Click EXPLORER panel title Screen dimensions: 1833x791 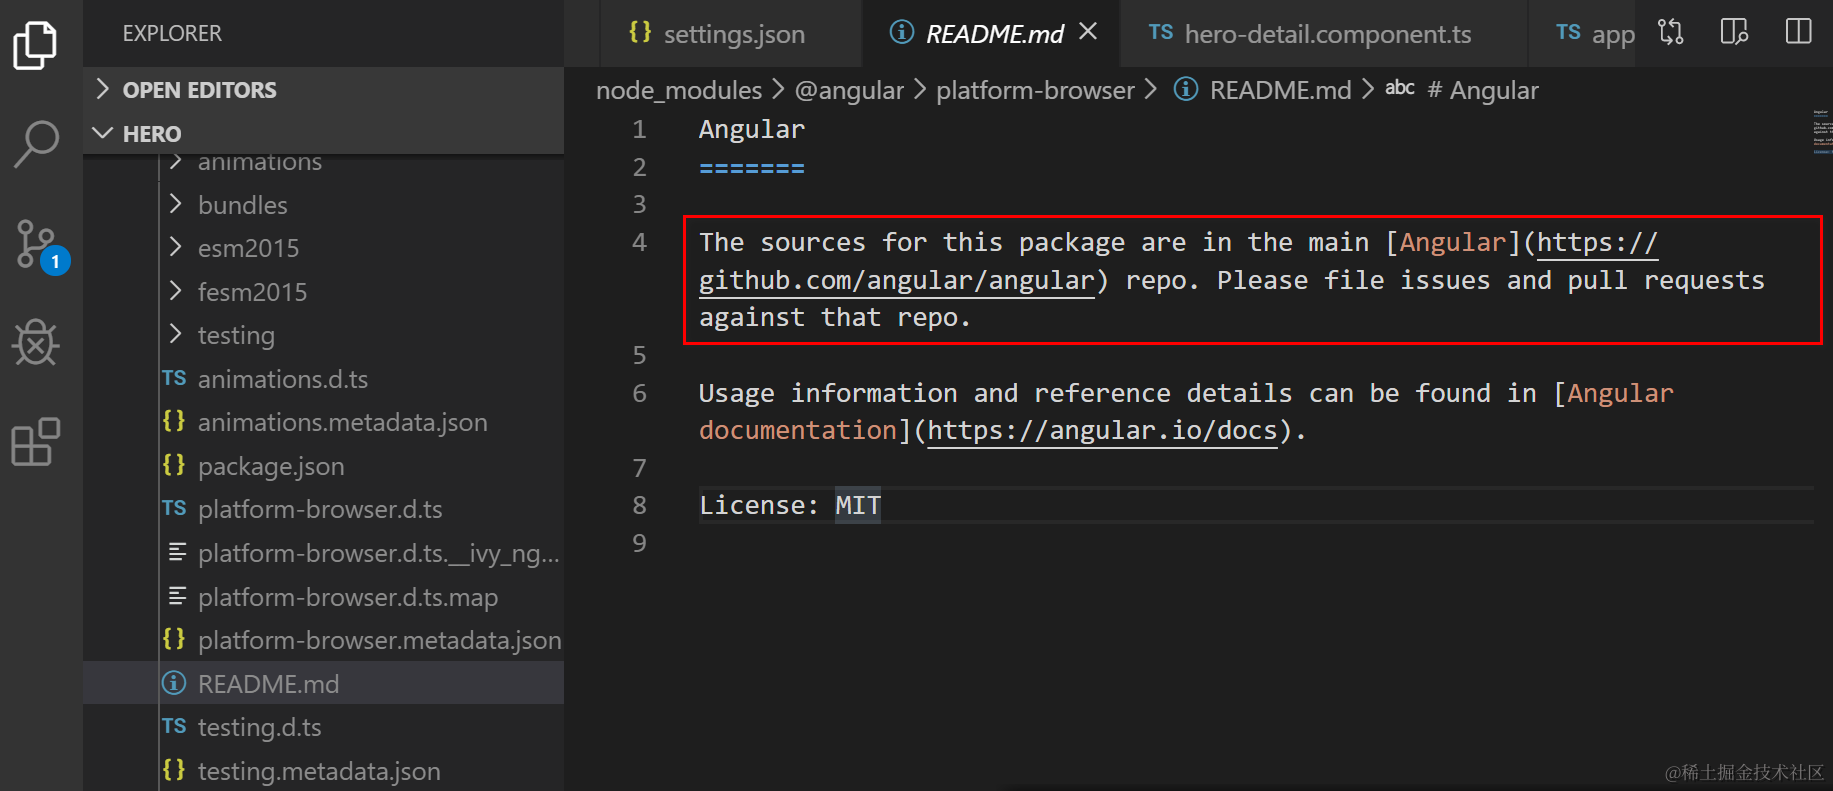(172, 34)
